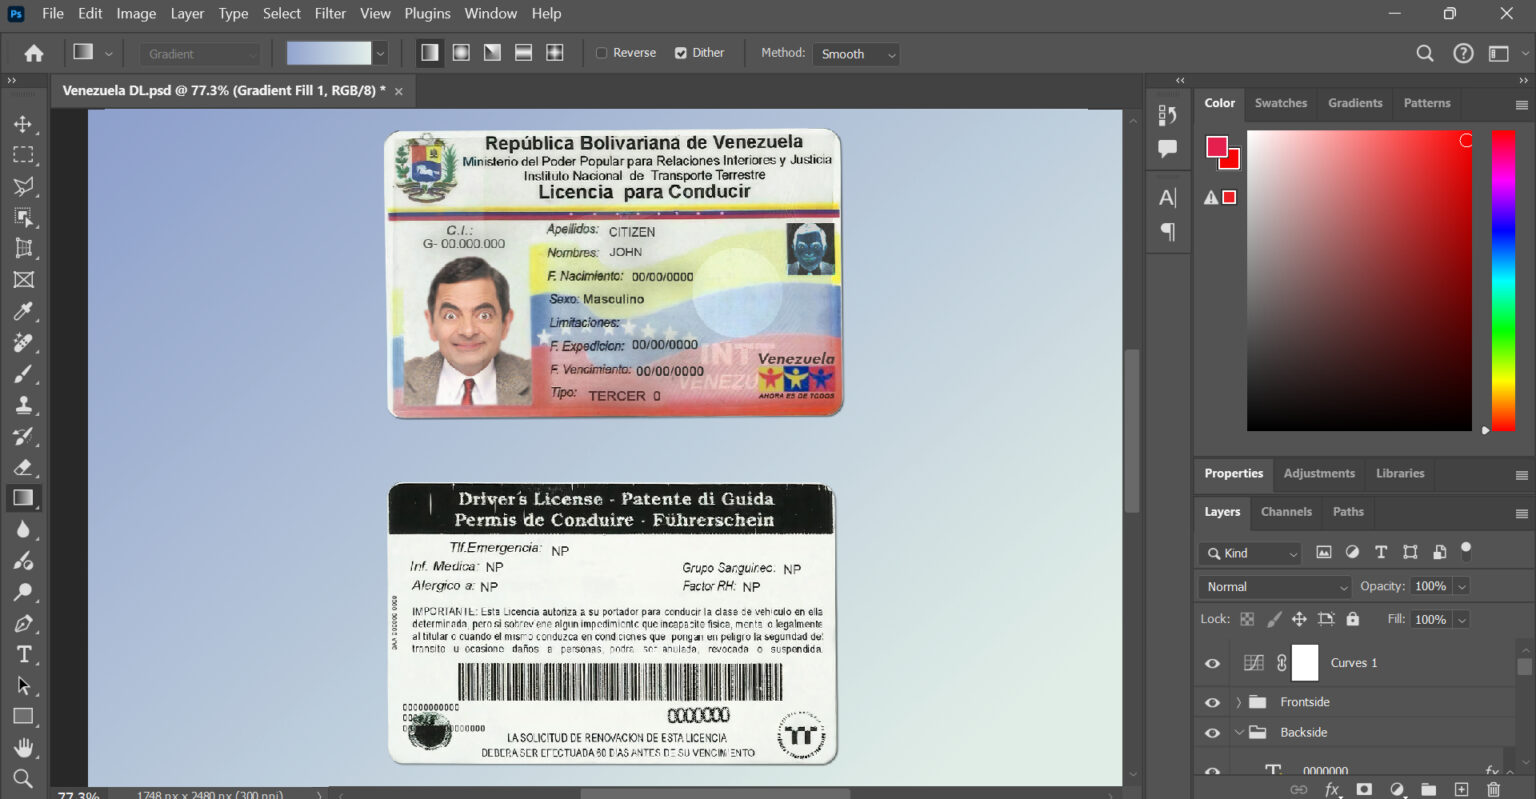Choose the Reflected Gradient style icon

tap(523, 53)
